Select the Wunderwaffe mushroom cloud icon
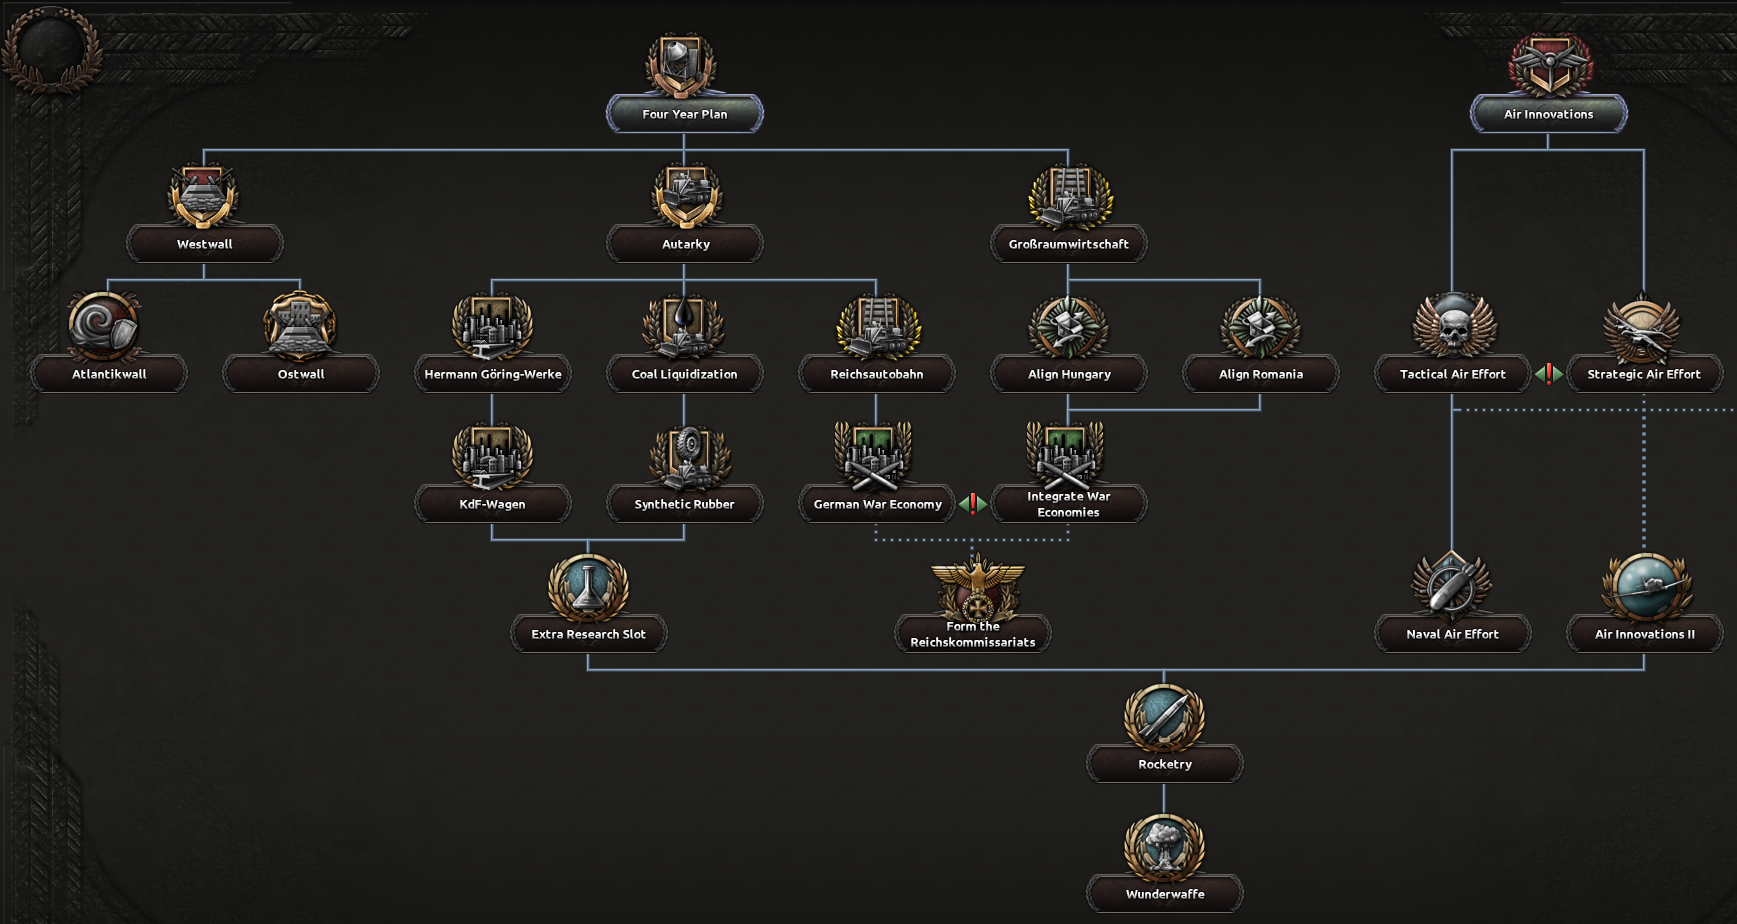This screenshot has height=924, width=1737. pos(1164,846)
